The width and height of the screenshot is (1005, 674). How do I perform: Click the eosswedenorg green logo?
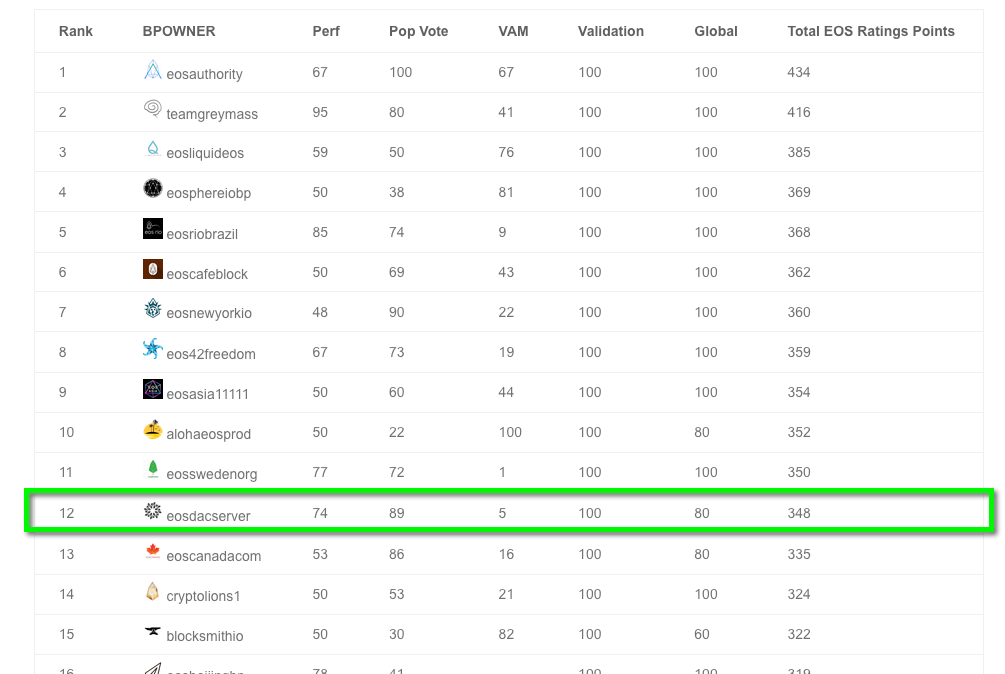tap(153, 469)
